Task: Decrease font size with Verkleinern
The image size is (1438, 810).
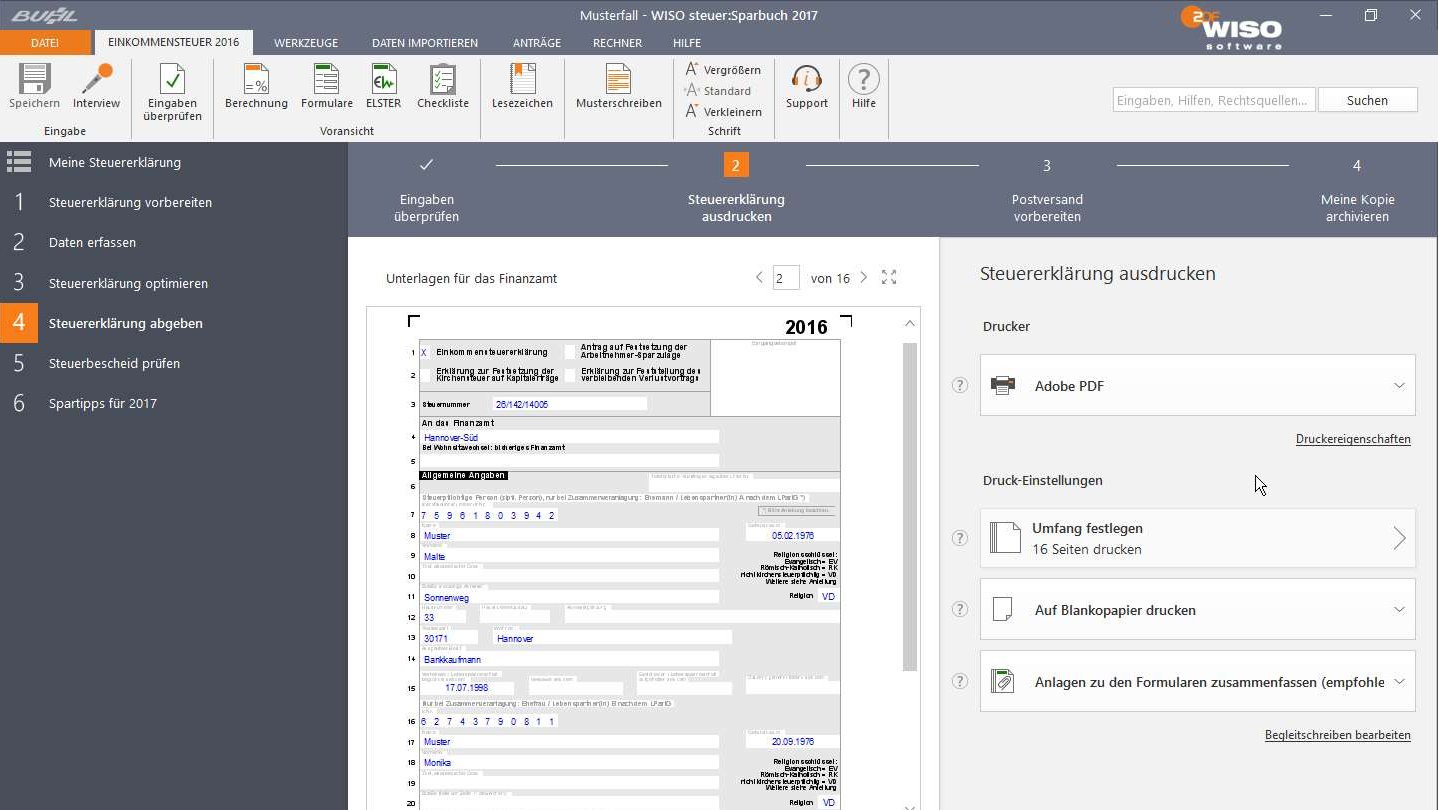Action: (x=723, y=112)
